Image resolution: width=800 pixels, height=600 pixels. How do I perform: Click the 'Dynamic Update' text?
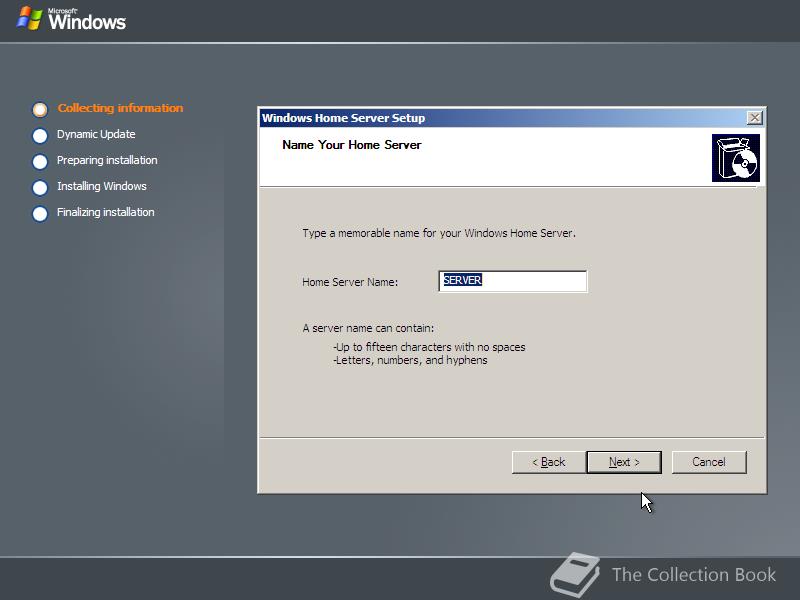click(96, 134)
